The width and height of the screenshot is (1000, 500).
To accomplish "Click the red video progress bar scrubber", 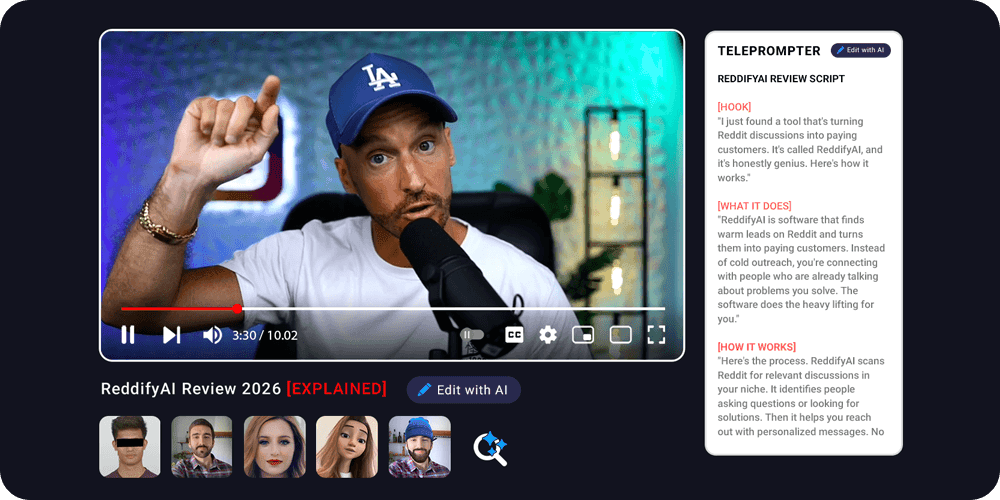I will [237, 309].
